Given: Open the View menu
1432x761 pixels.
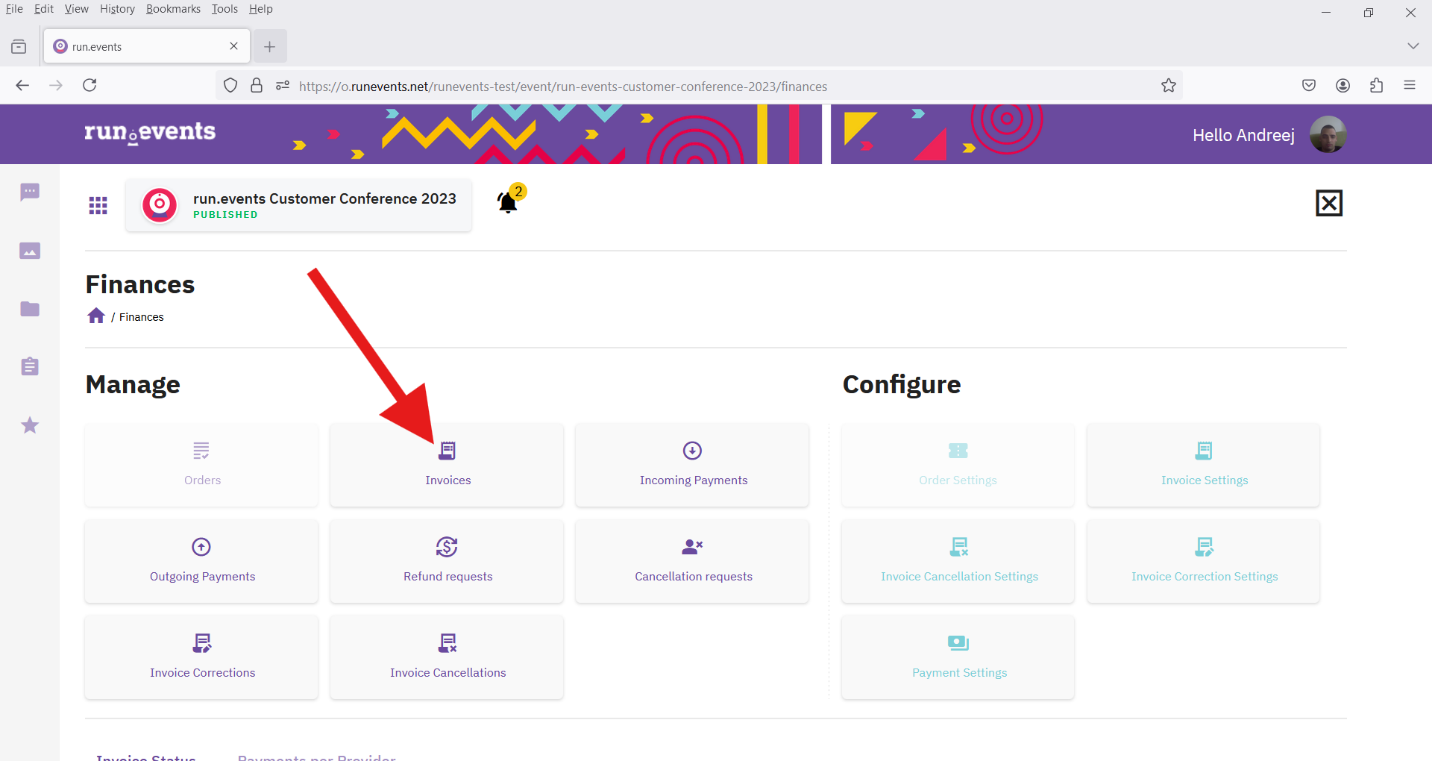Looking at the screenshot, I should tap(77, 9).
